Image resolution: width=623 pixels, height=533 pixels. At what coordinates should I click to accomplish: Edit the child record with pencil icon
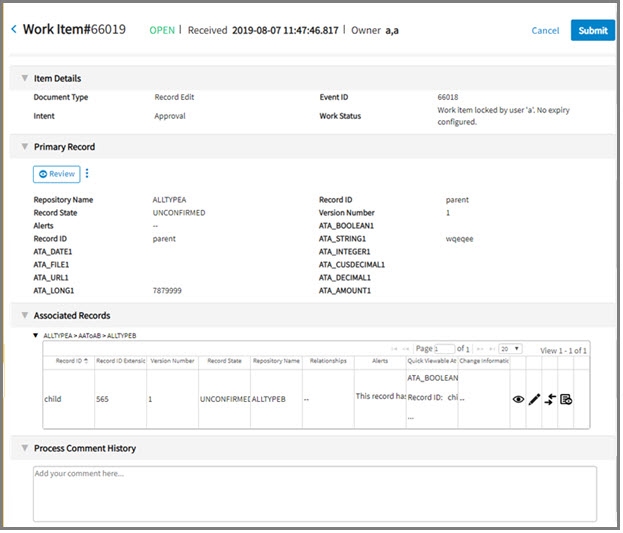pos(534,399)
